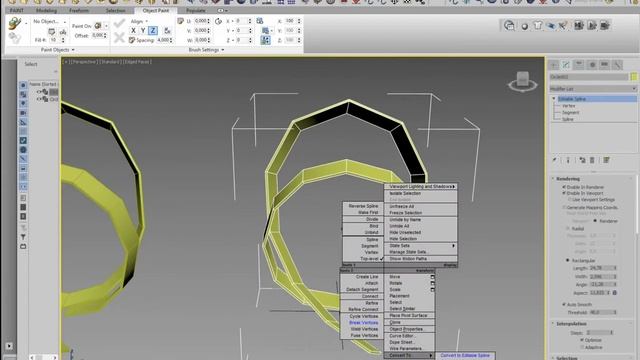This screenshot has width=640, height=360.
Task: Choose Isolate Selection in context menu
Action: (x=405, y=193)
